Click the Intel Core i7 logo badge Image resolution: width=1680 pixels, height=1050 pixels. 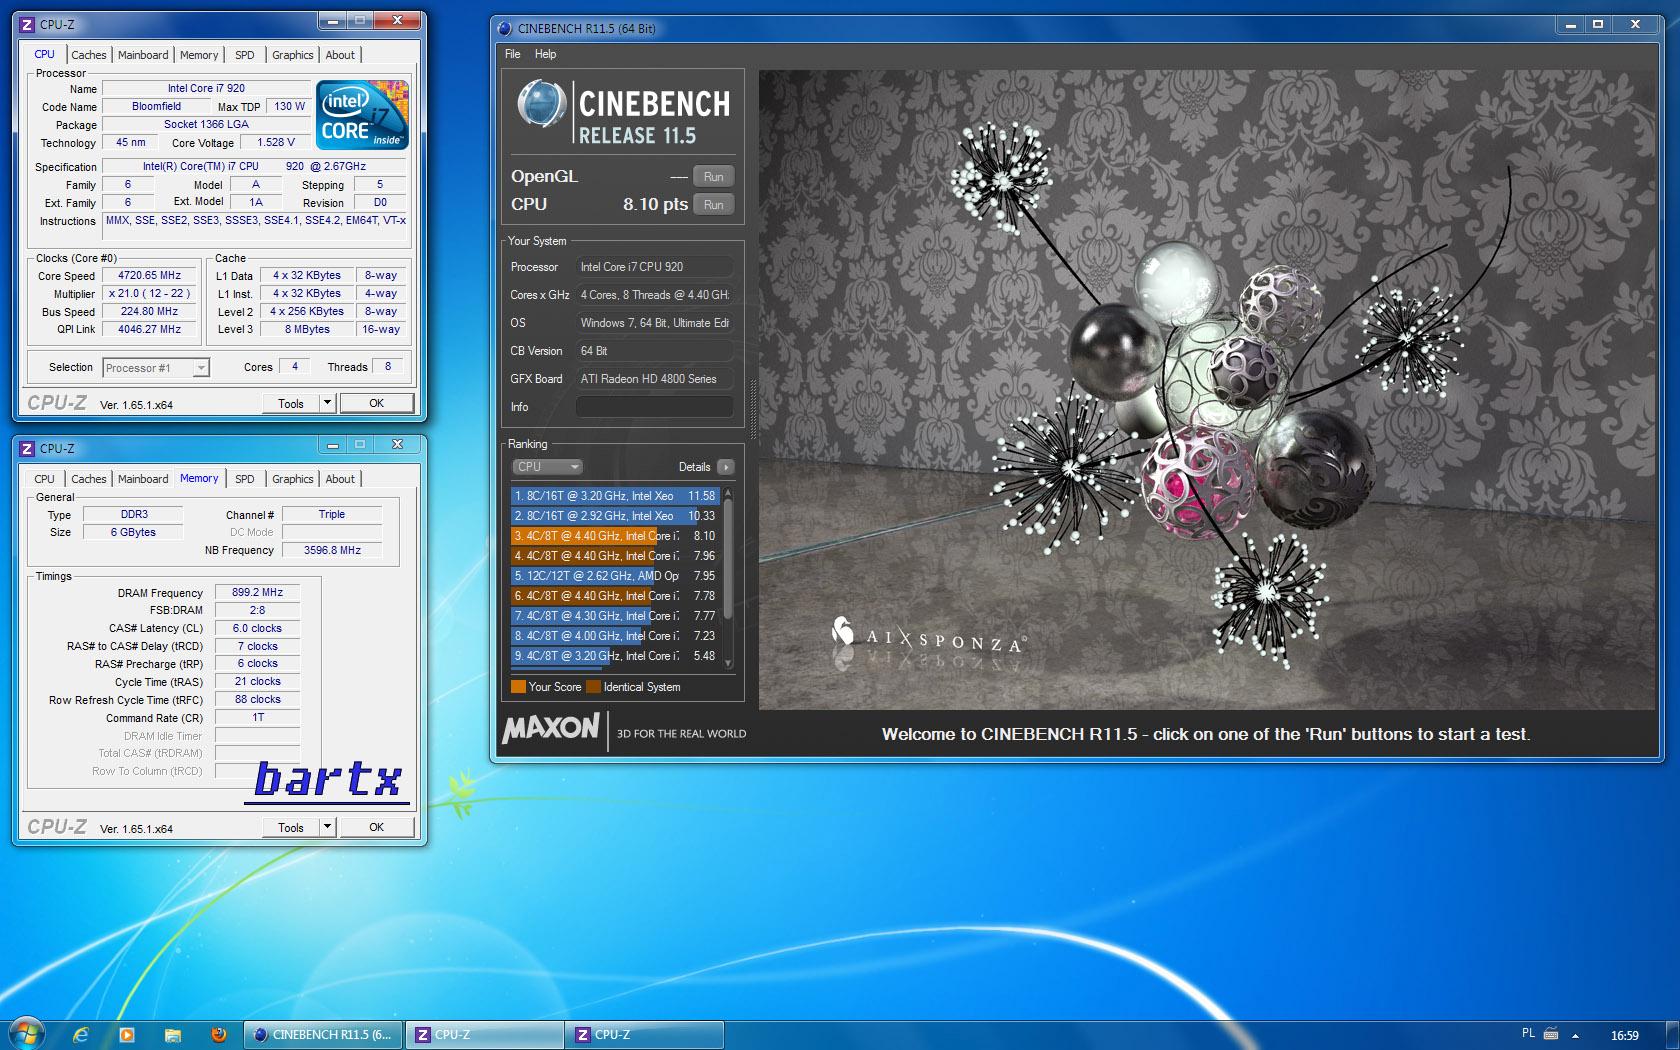click(362, 114)
